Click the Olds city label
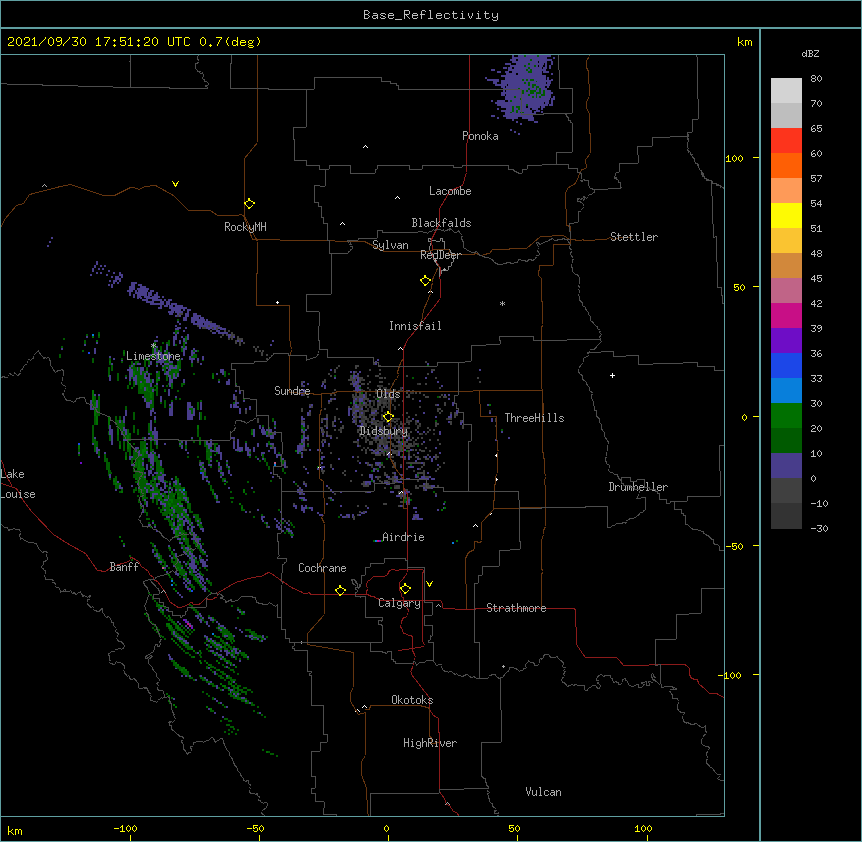The image size is (862, 842). pos(388,394)
